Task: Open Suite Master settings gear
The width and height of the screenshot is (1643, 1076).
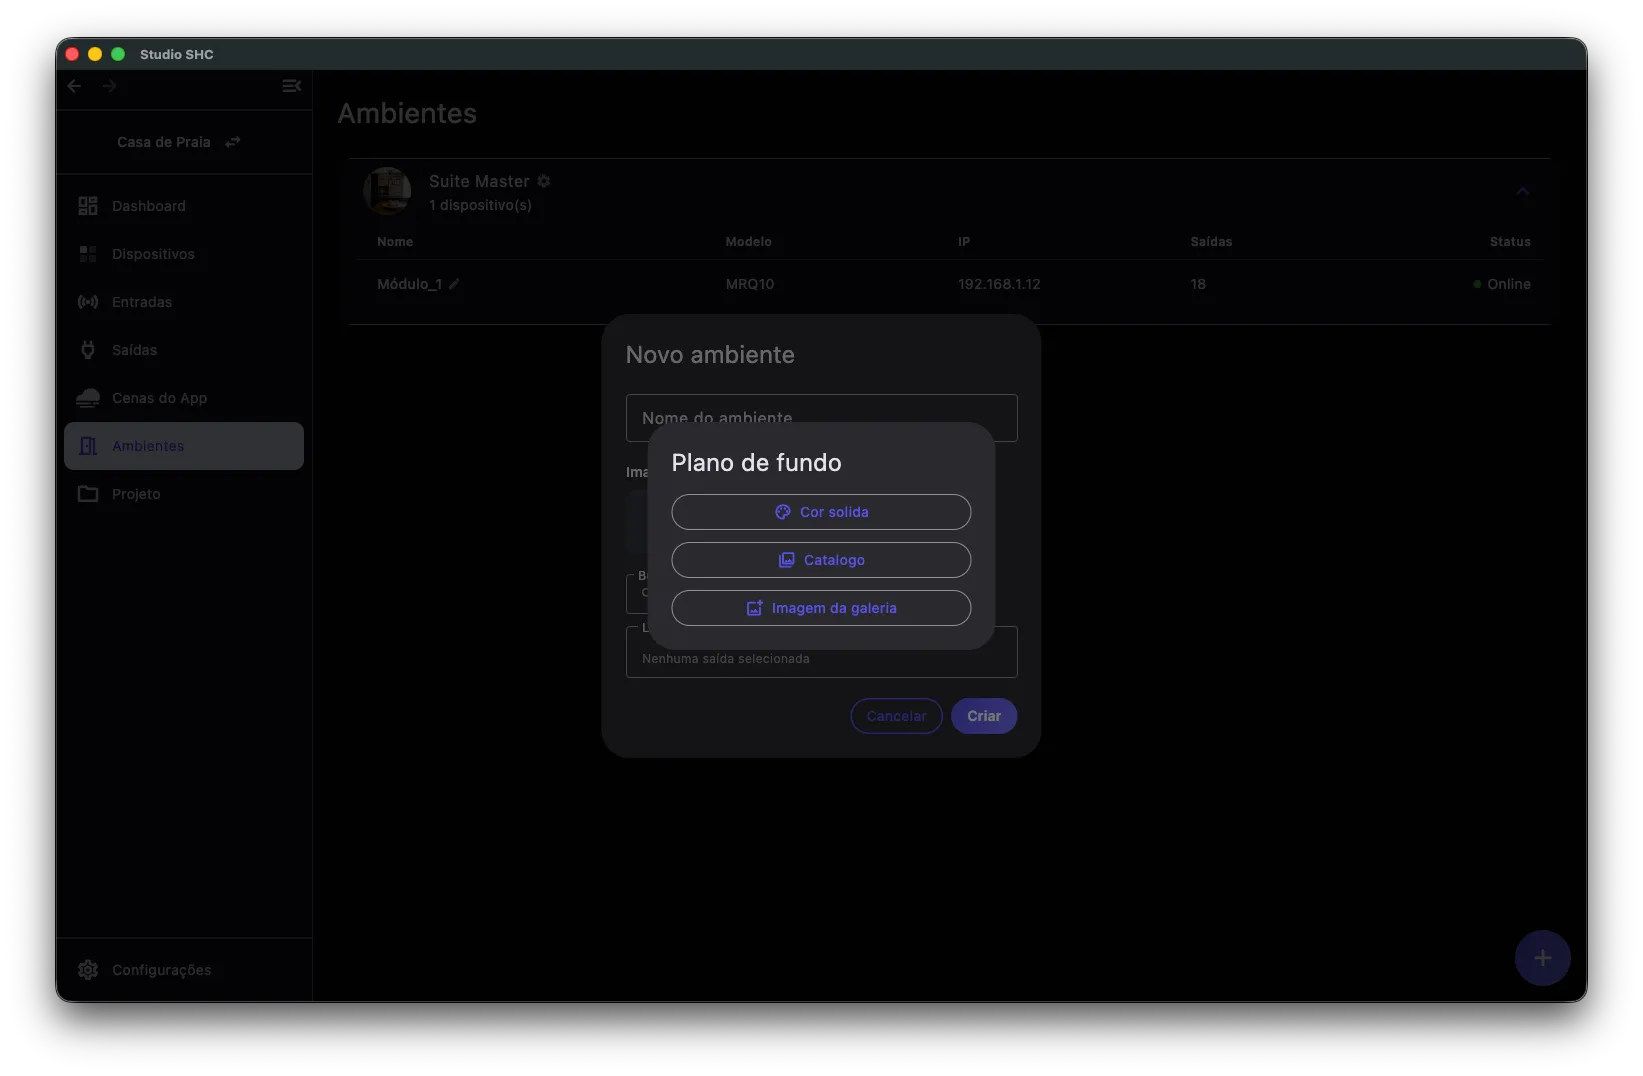Action: pos(544,181)
